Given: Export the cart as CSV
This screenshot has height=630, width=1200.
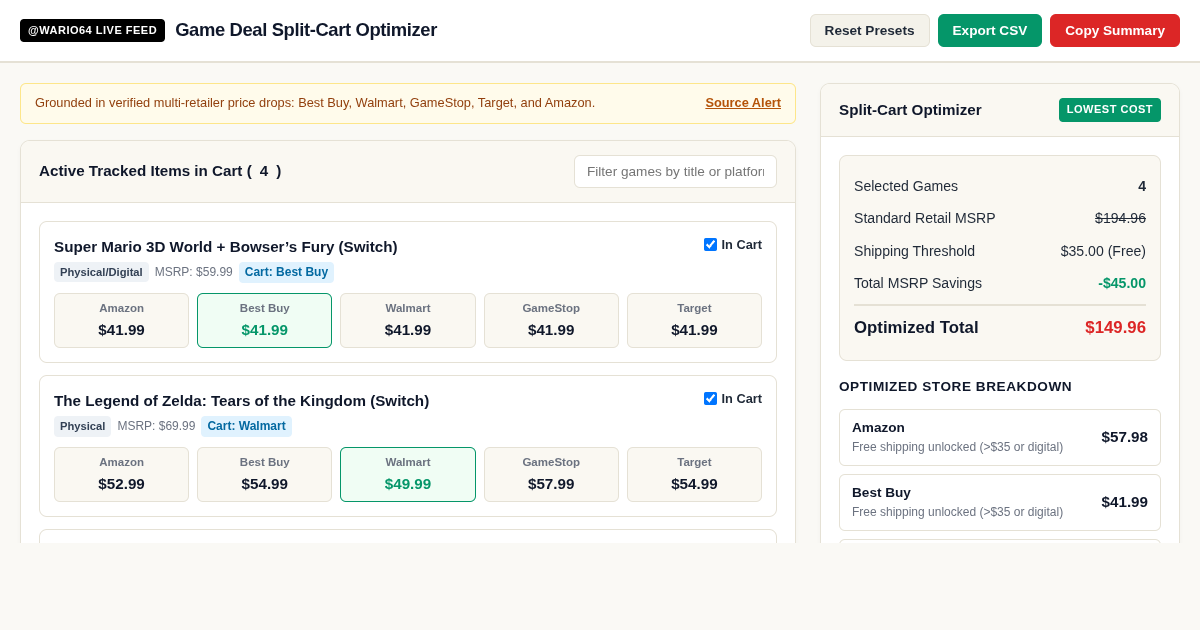Looking at the screenshot, I should pyautogui.click(x=989, y=30).
